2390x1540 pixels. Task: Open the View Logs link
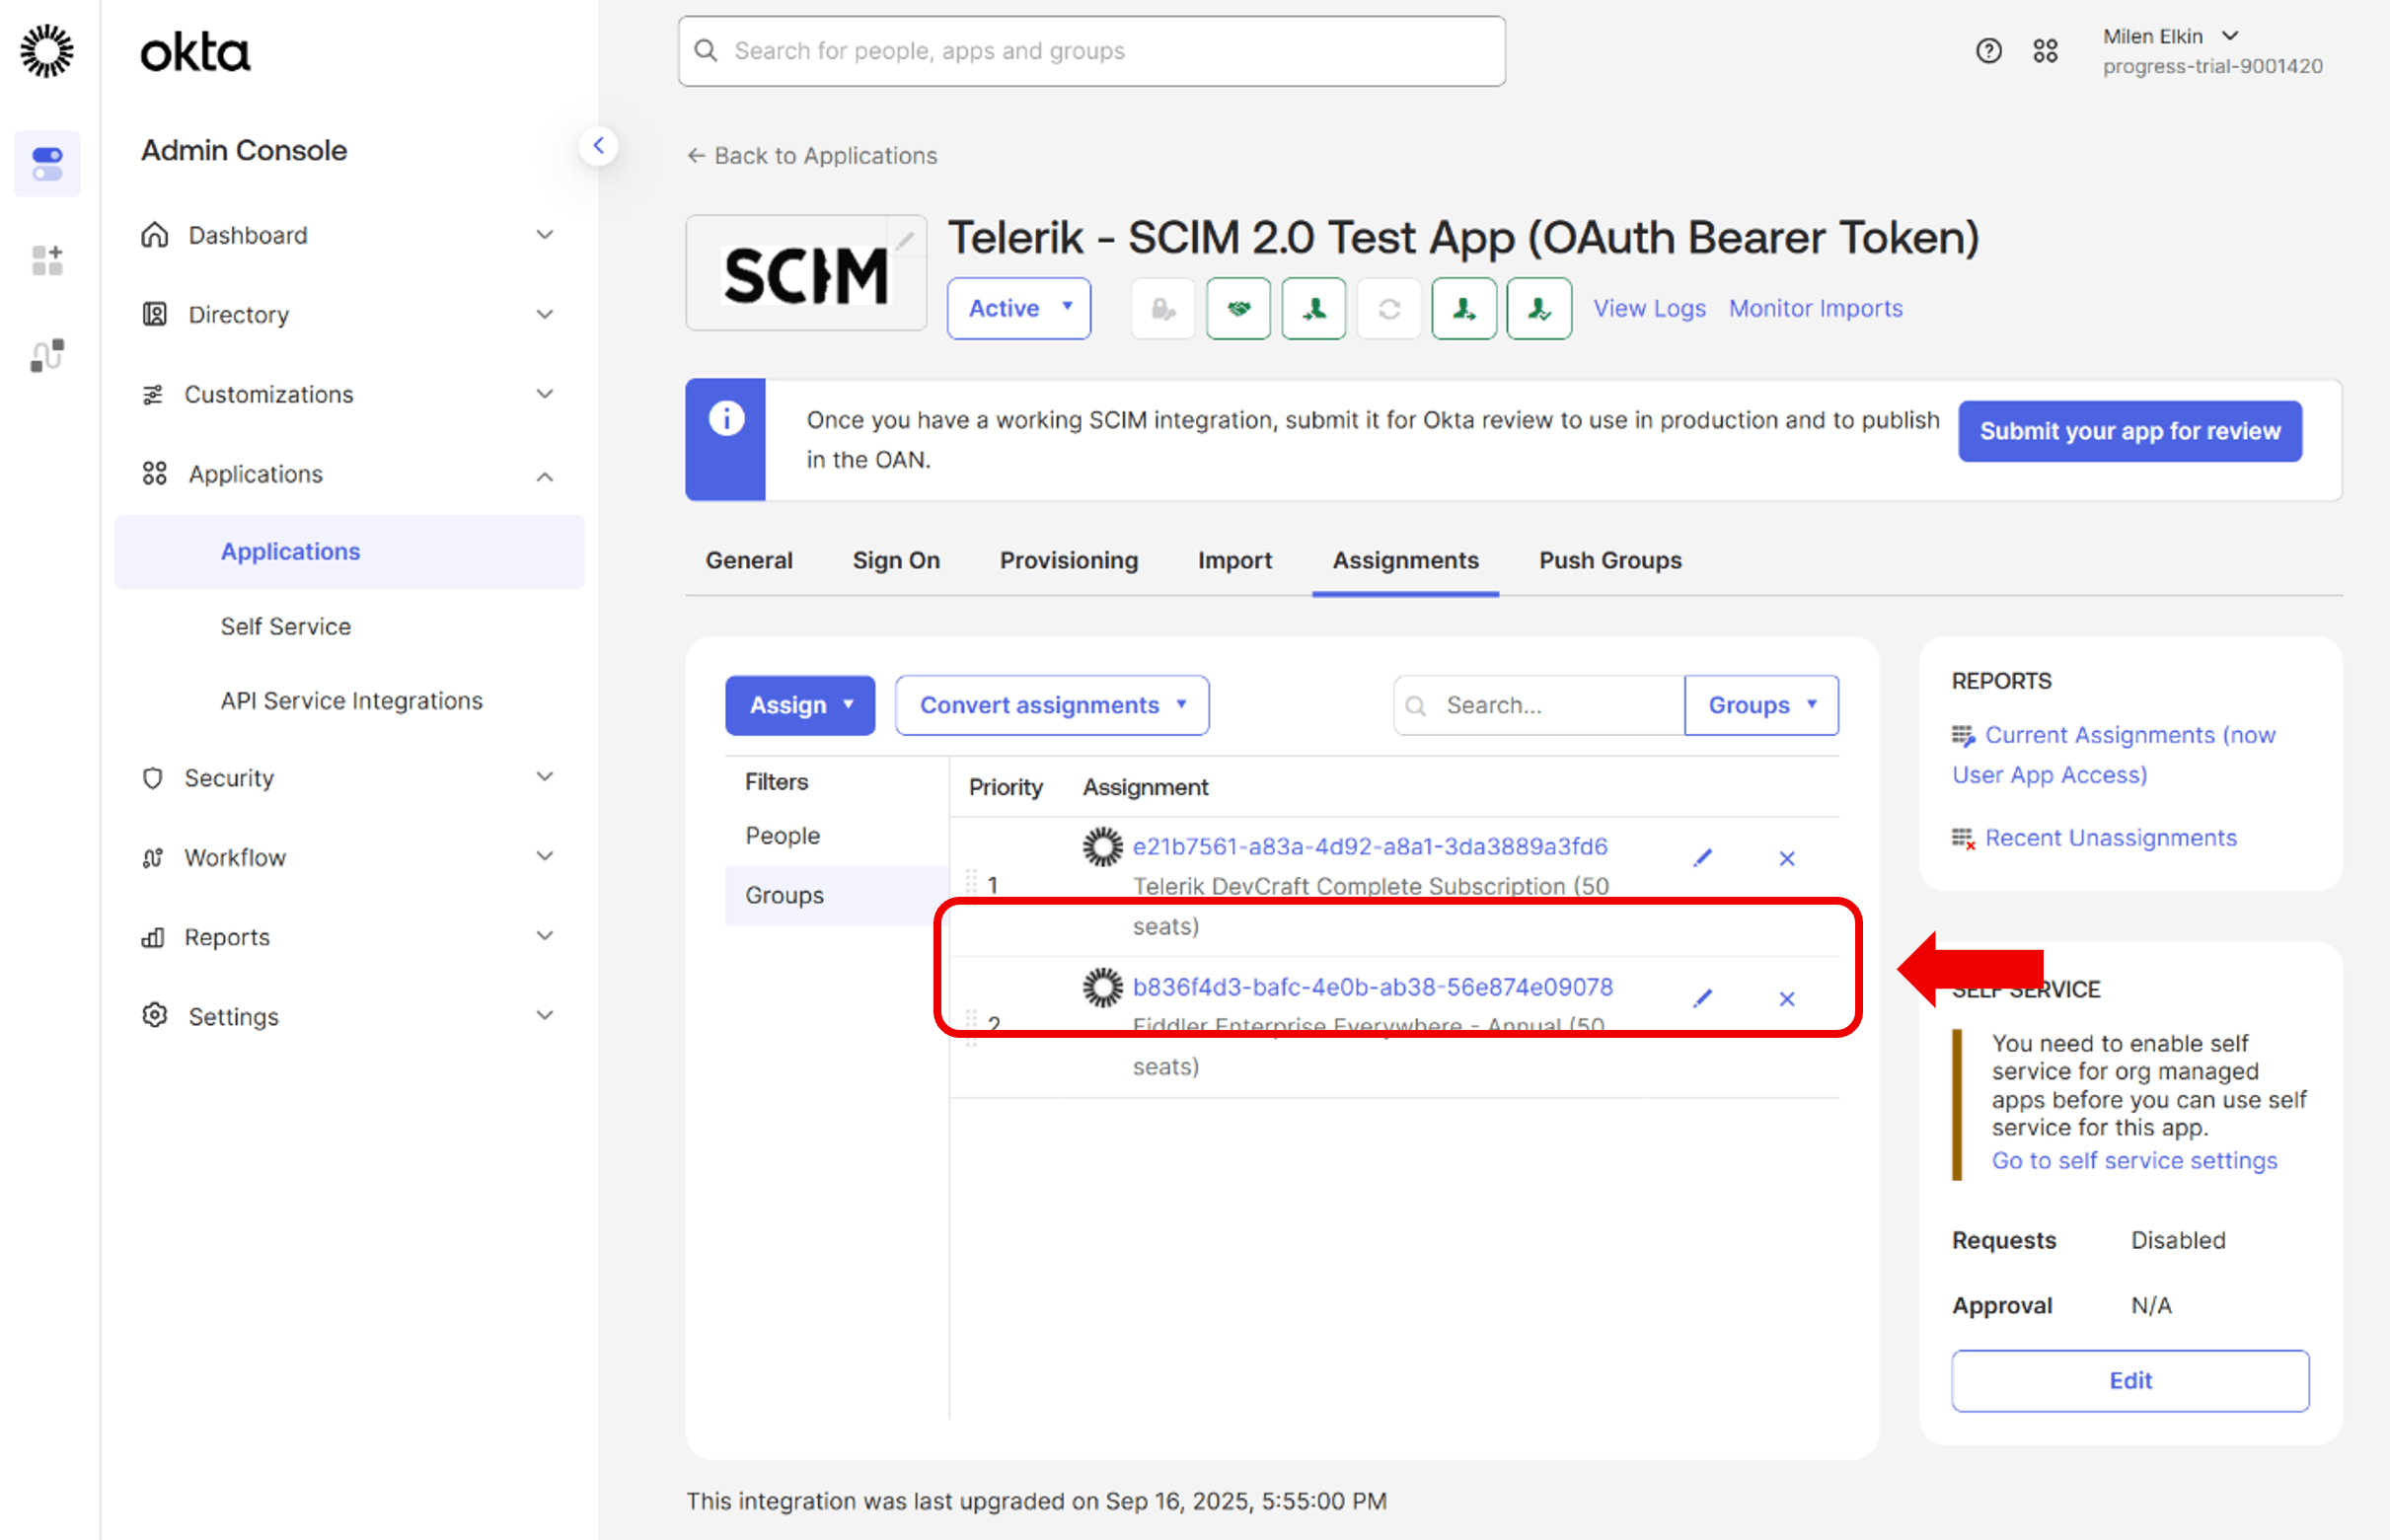1649,309
